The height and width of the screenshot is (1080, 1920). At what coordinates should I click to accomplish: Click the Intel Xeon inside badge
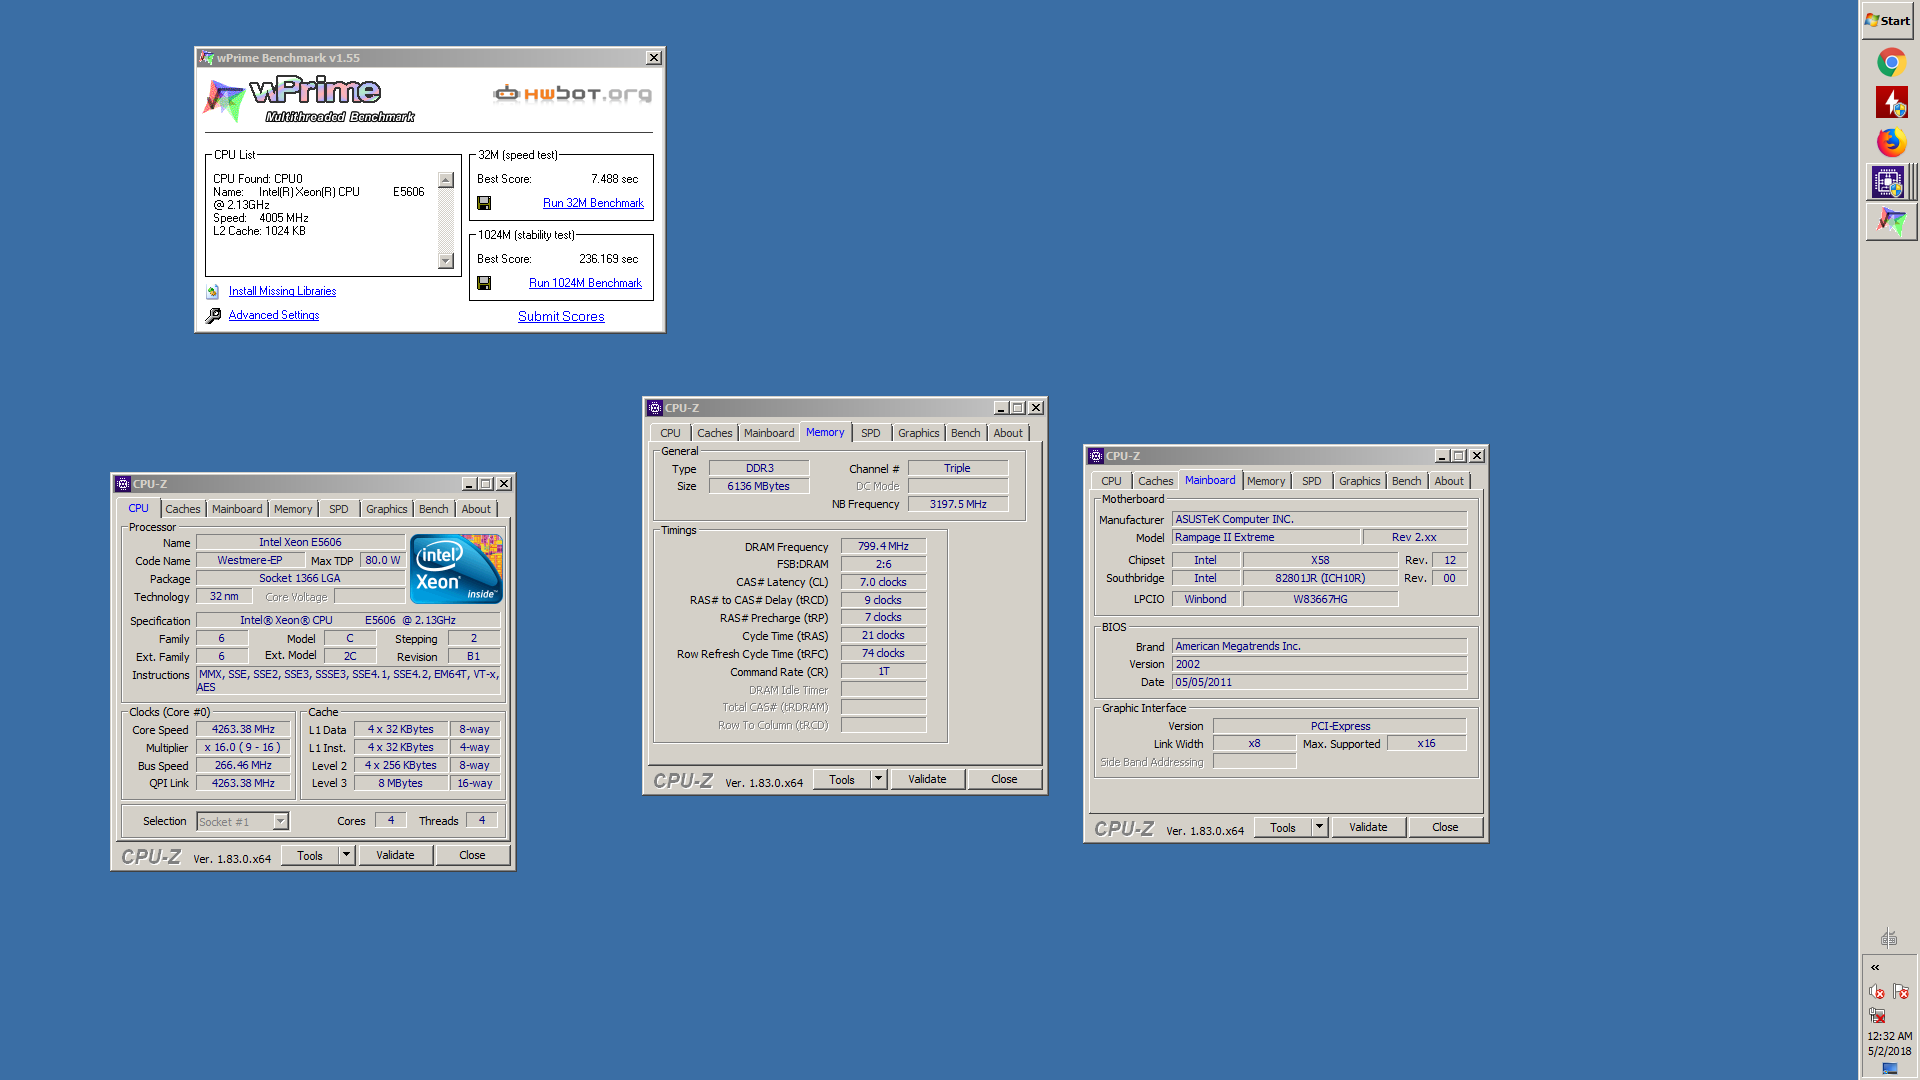[456, 569]
